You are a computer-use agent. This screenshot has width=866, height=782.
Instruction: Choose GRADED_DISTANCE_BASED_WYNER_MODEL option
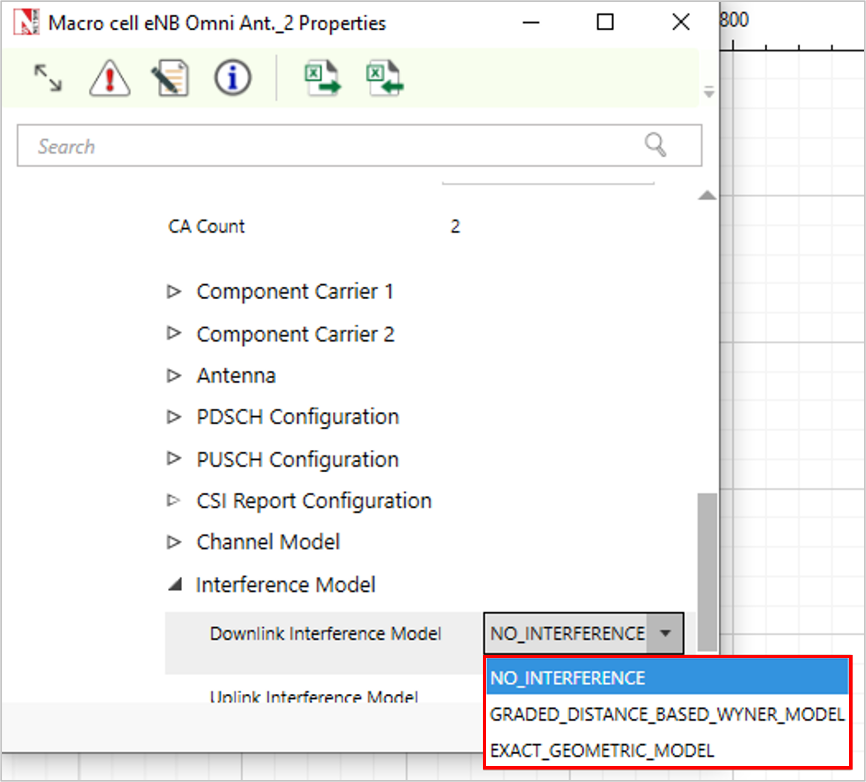[x=667, y=714]
